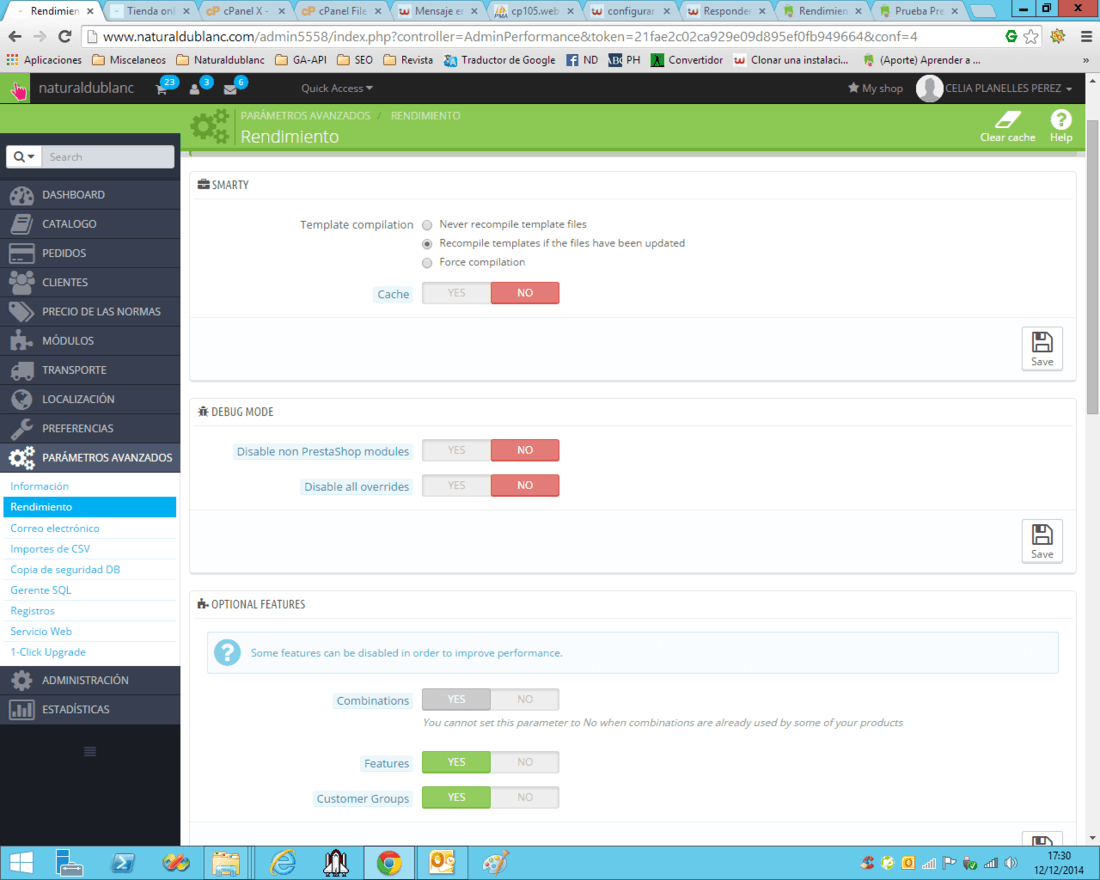This screenshot has height=880, width=1100.
Task: Set Customer Groups option to NO
Action: (525, 797)
